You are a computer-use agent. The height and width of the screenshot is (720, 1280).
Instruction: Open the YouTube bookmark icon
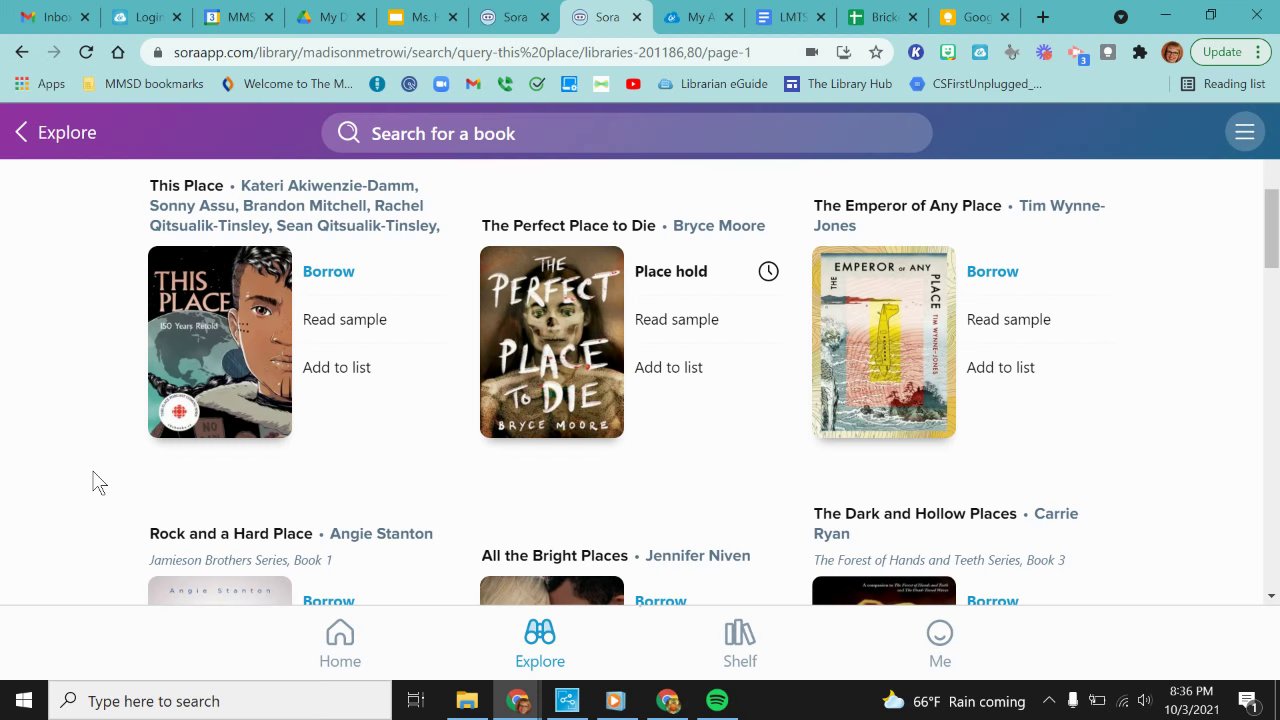click(x=633, y=84)
